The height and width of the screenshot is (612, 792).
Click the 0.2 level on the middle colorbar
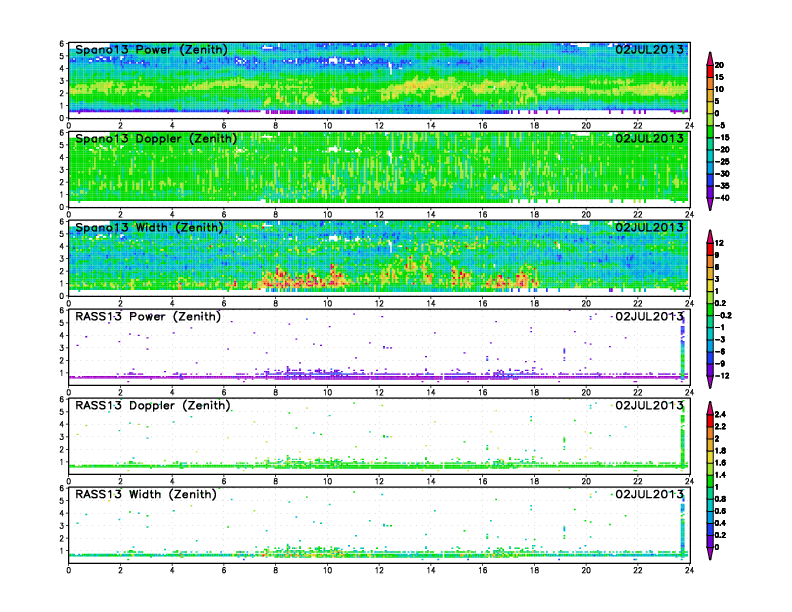[709, 305]
